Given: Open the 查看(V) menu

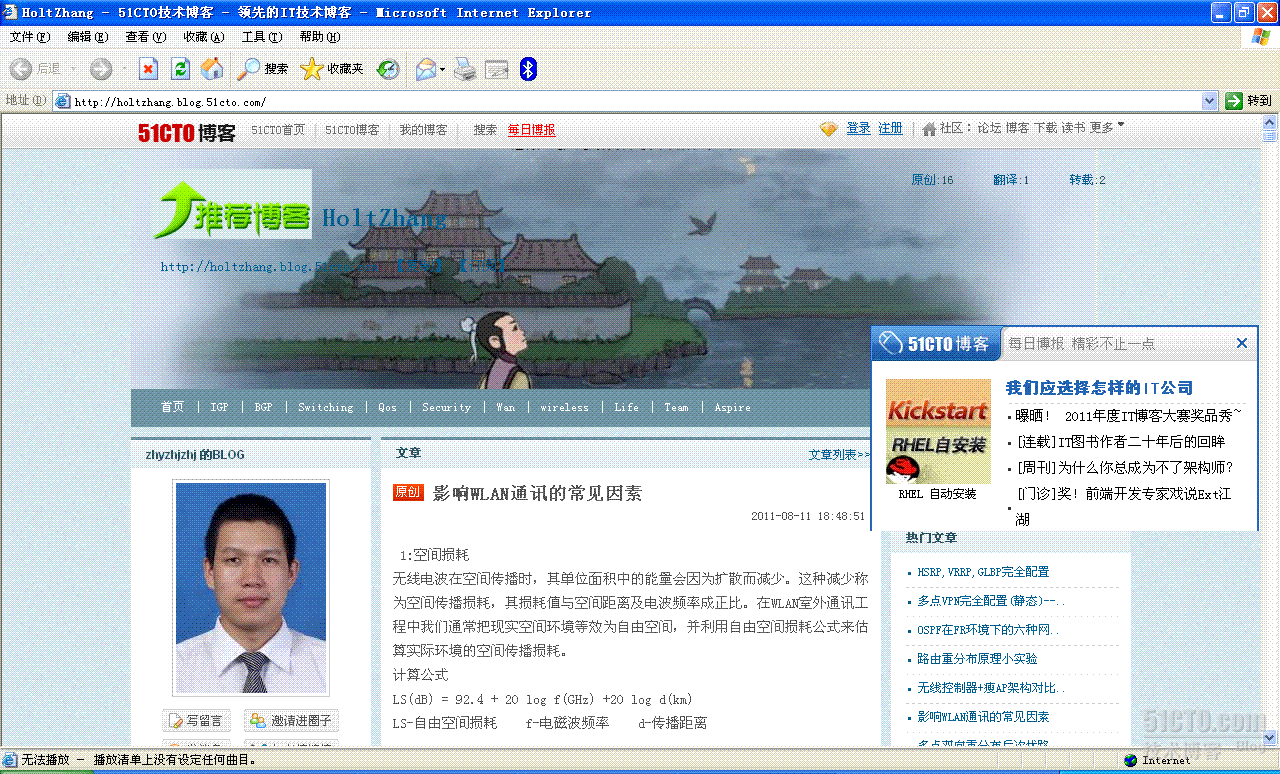Looking at the screenshot, I should pyautogui.click(x=146, y=37).
